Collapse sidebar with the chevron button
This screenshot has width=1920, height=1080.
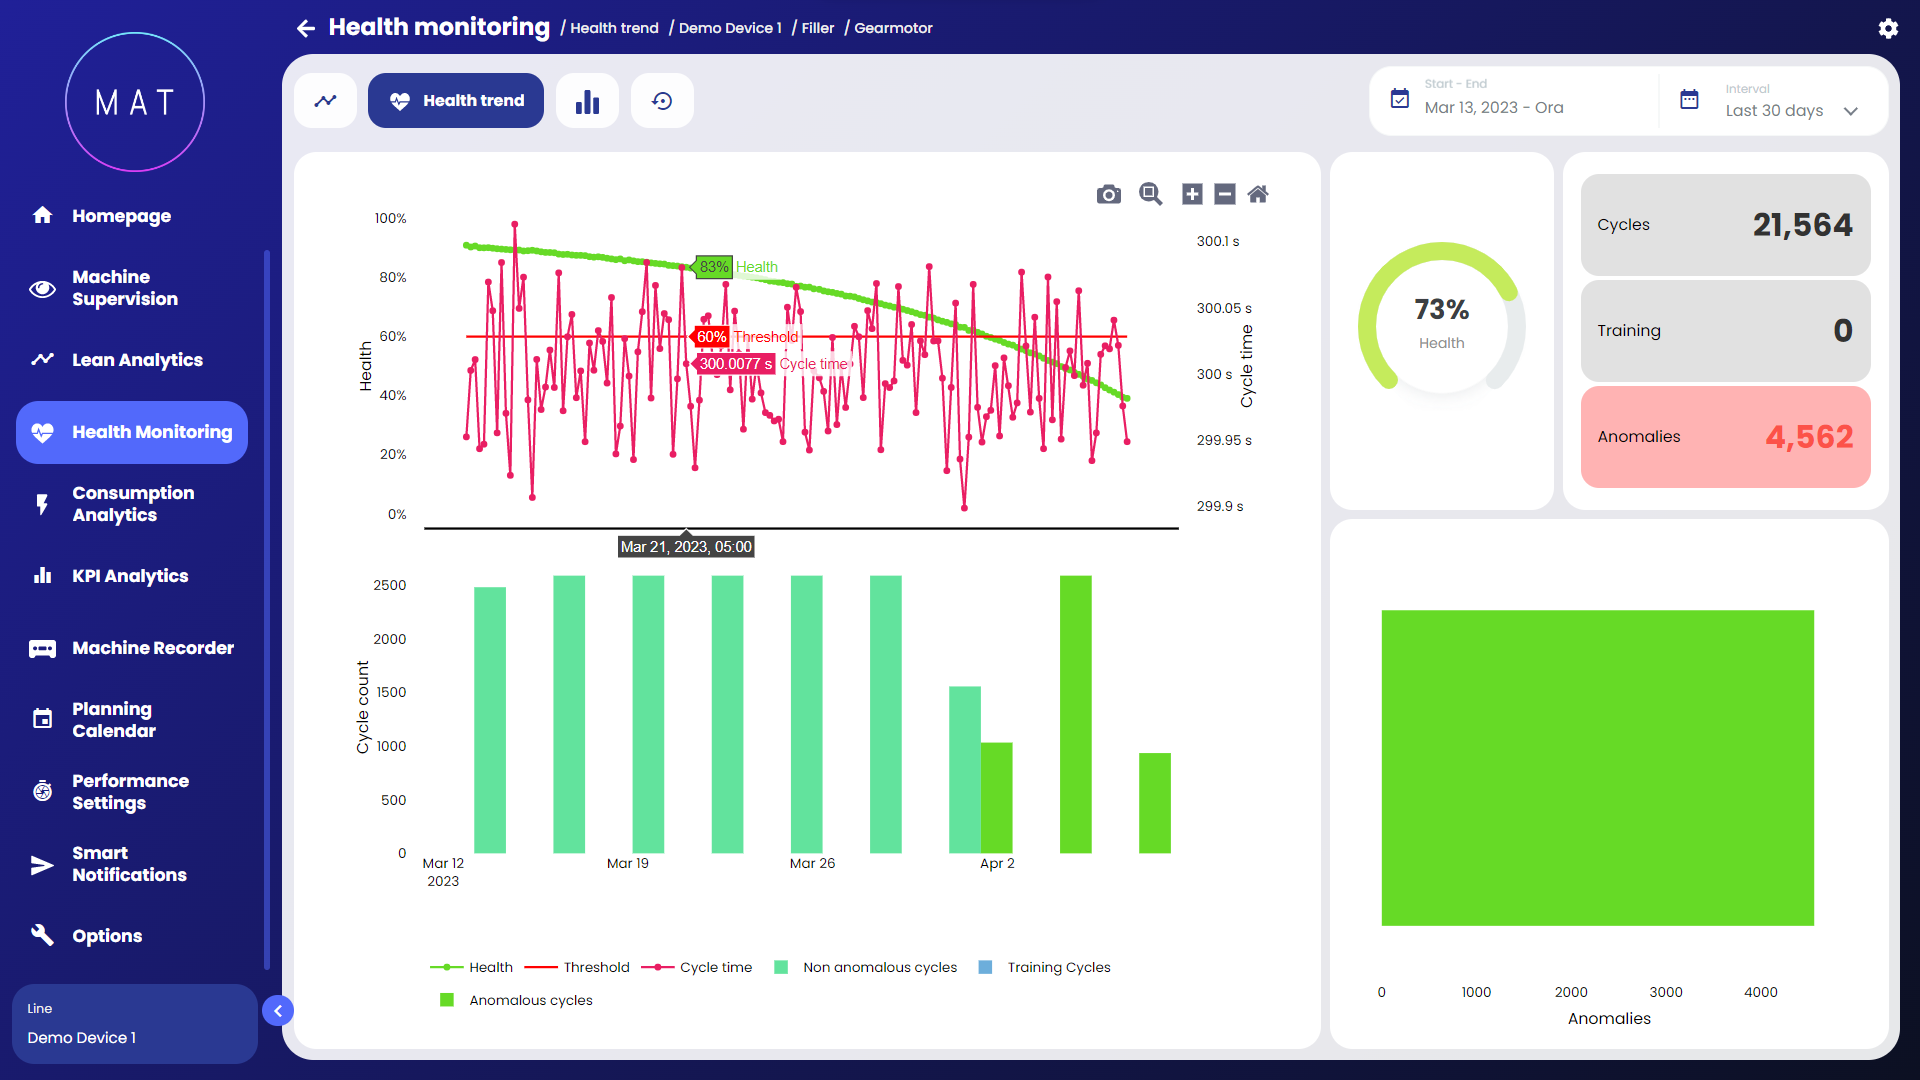click(x=278, y=1011)
